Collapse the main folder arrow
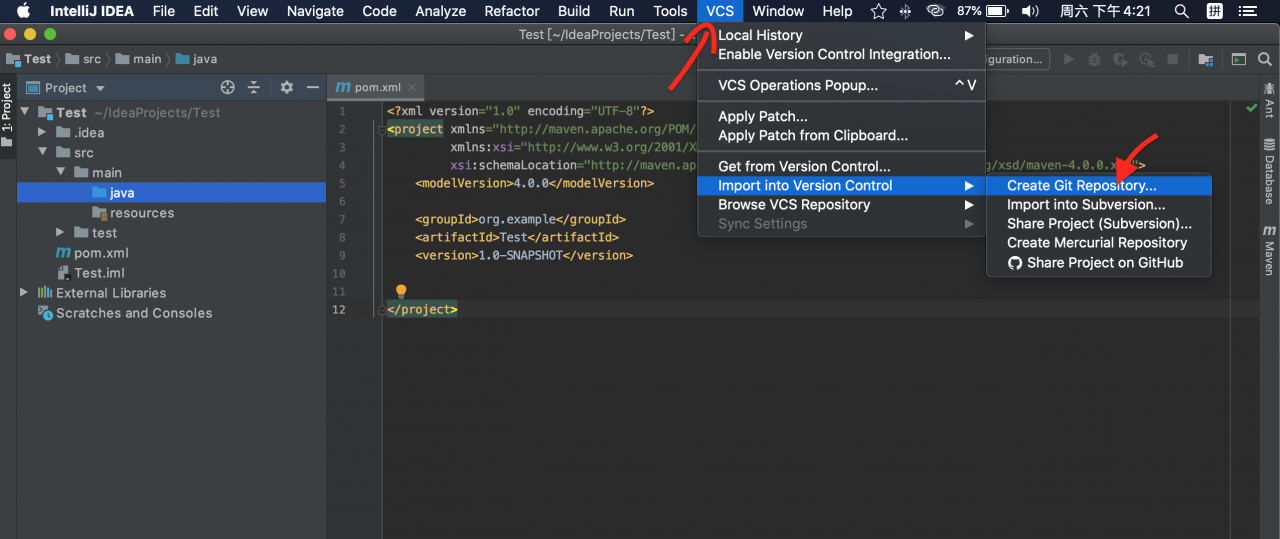Image resolution: width=1280 pixels, height=539 pixels. point(60,172)
